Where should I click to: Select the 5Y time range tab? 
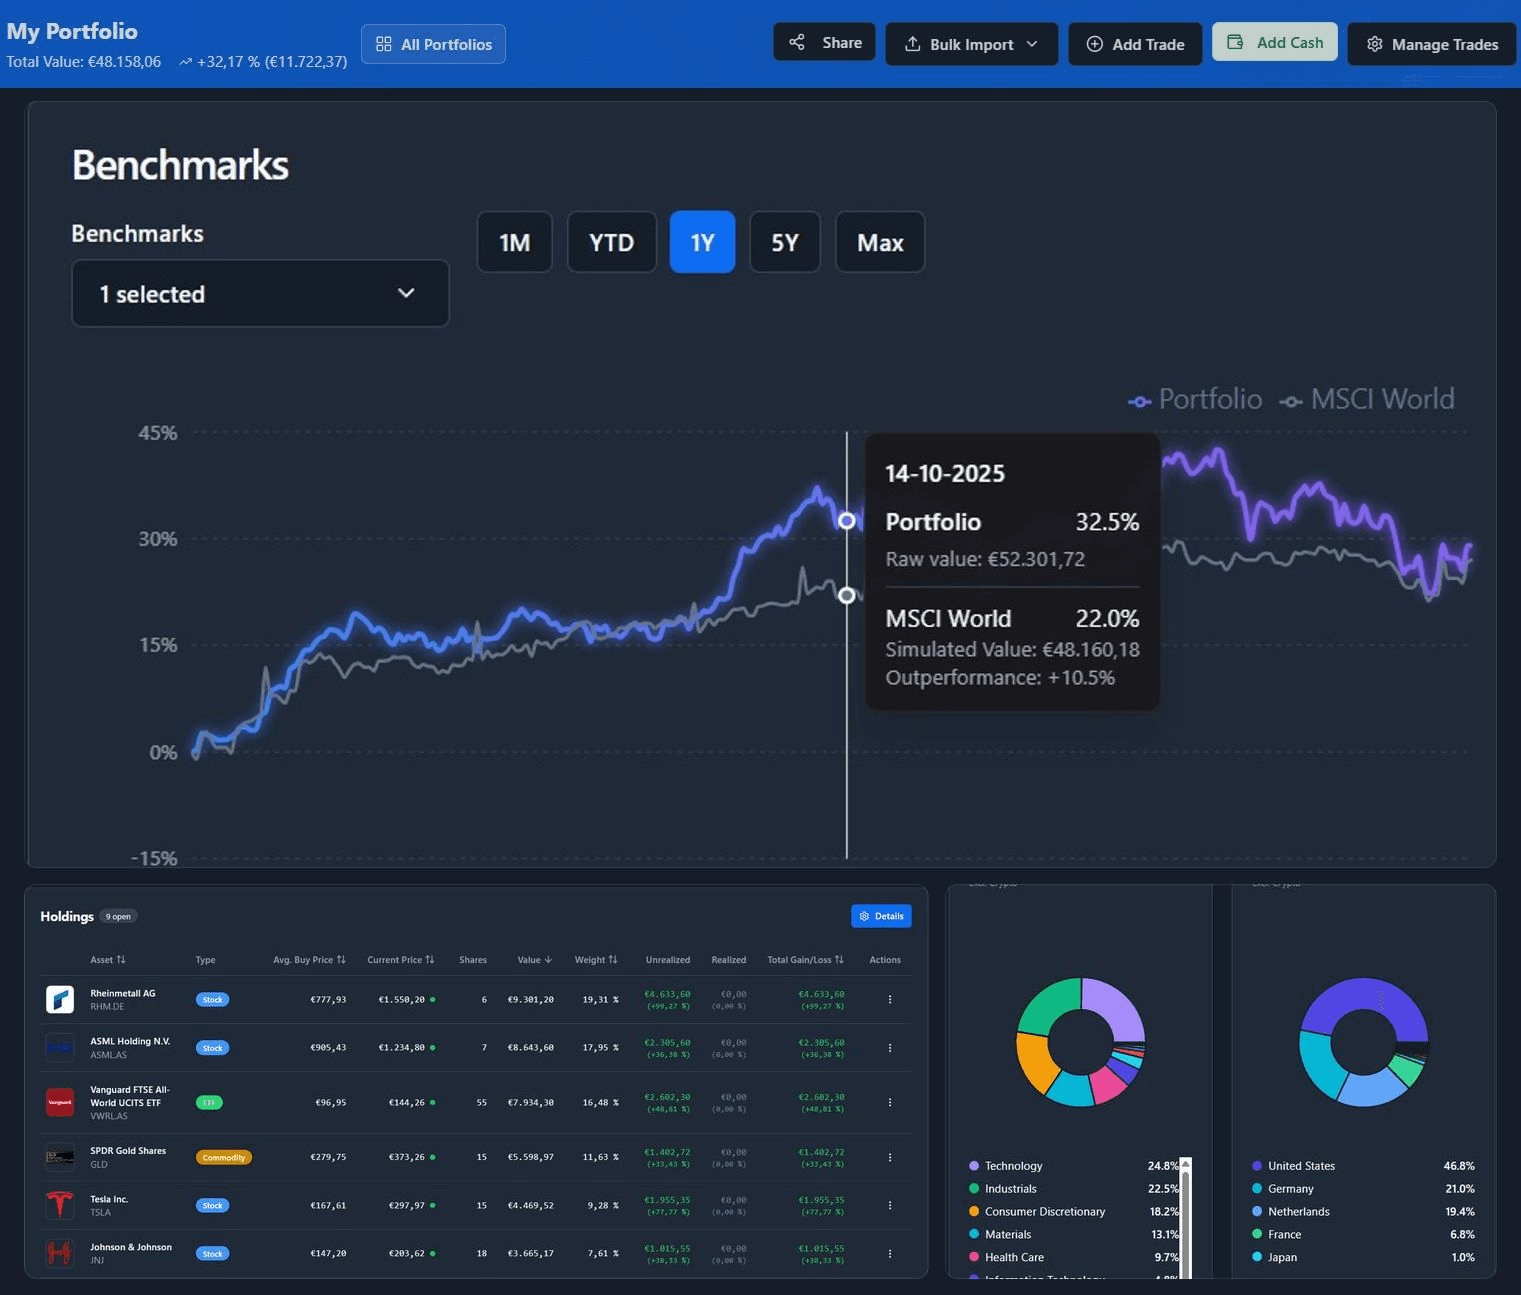pos(785,242)
